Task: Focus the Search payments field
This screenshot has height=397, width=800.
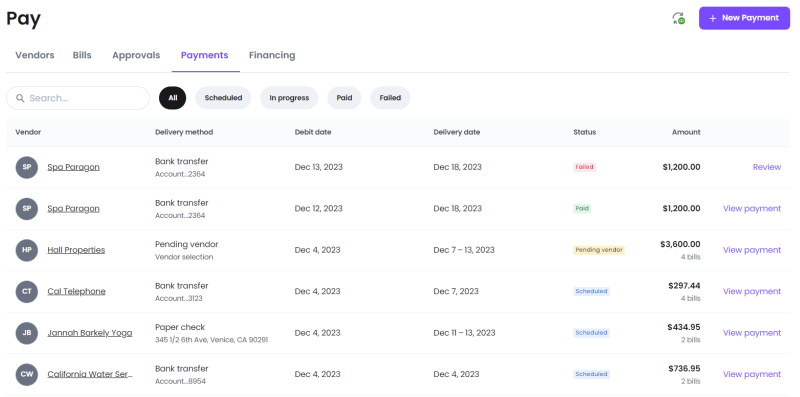Action: coord(78,98)
